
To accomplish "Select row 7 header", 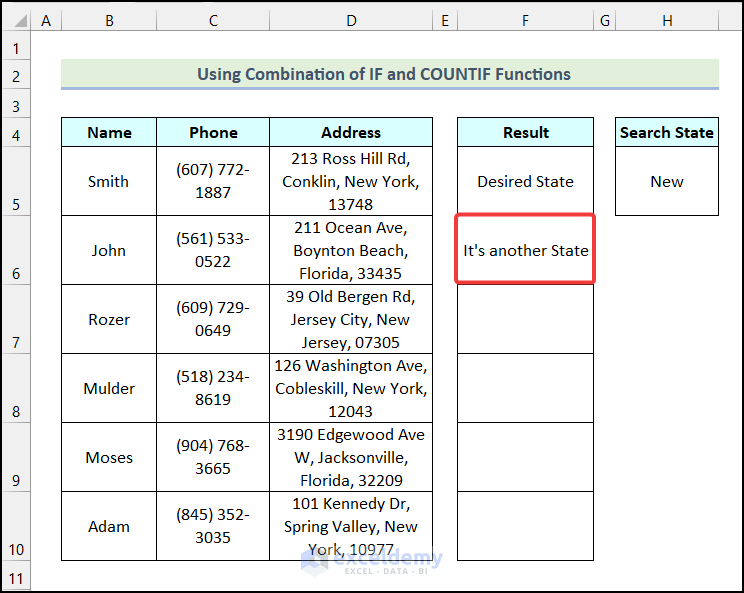I will tap(16, 319).
